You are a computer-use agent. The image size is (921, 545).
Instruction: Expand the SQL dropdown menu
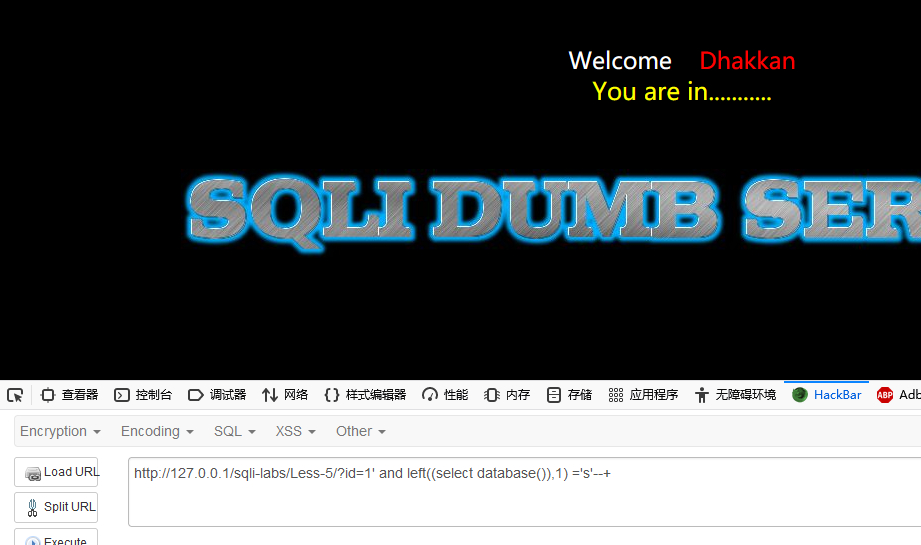(235, 431)
